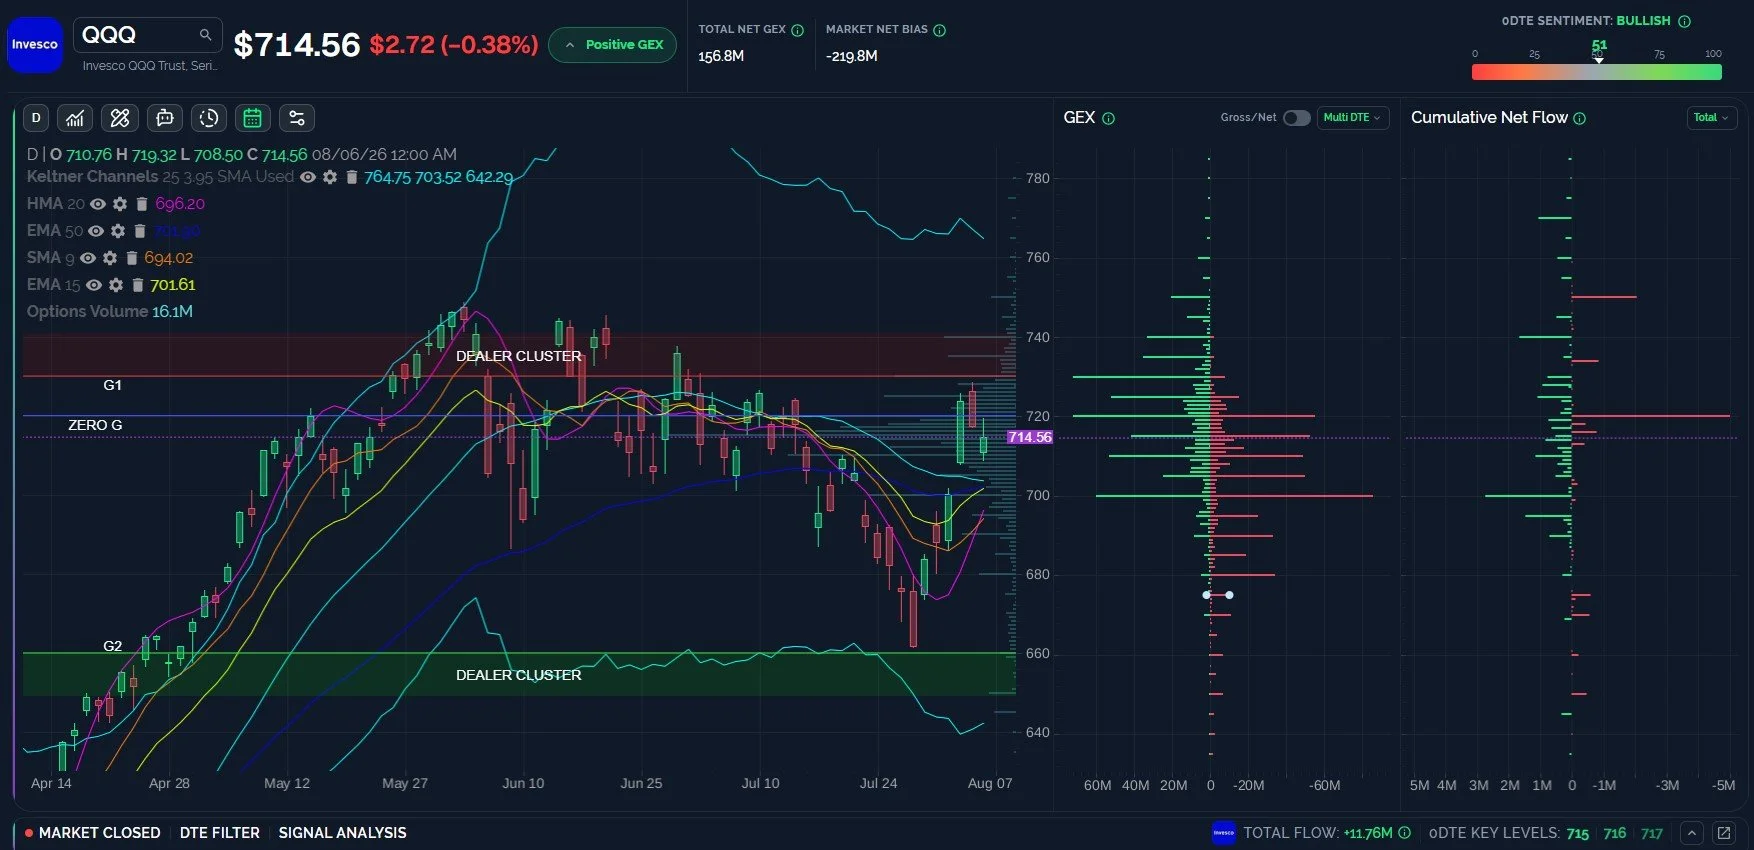Viewport: 1754px width, 850px height.
Task: Show info for Cumulative Net Flow
Action: coord(1580,118)
